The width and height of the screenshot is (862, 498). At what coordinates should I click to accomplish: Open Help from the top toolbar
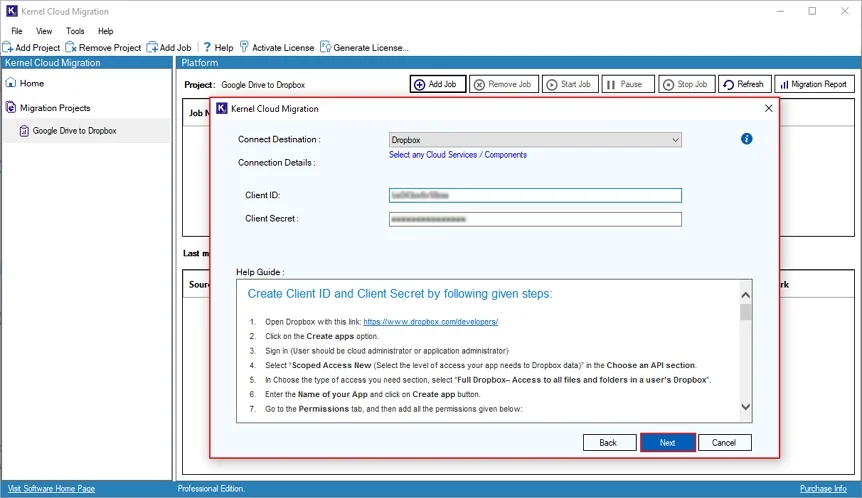click(218, 48)
